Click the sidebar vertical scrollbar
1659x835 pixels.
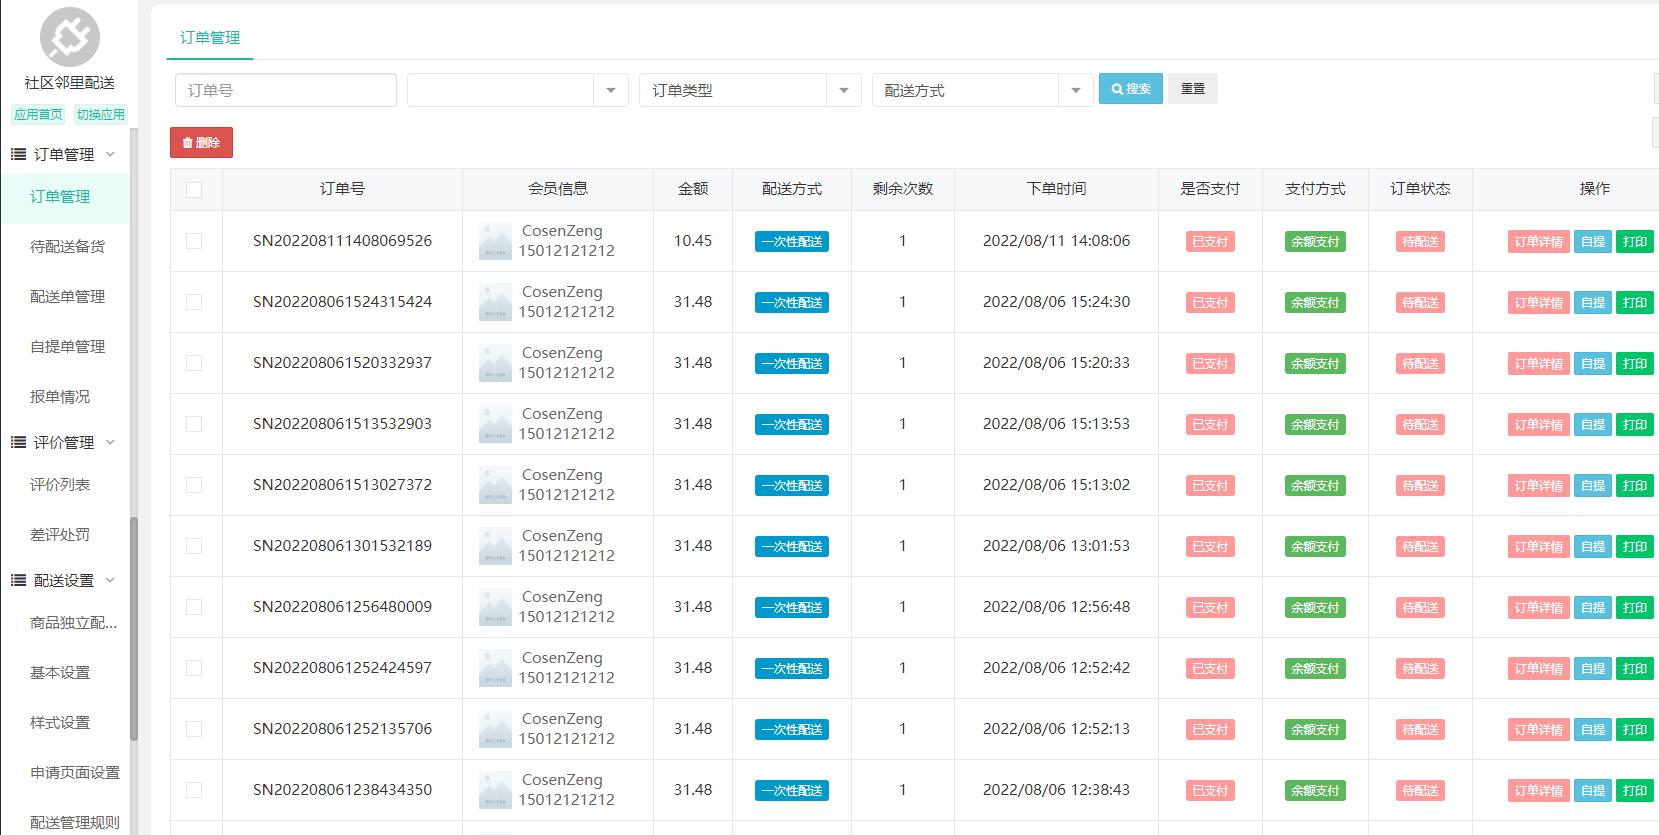click(134, 628)
